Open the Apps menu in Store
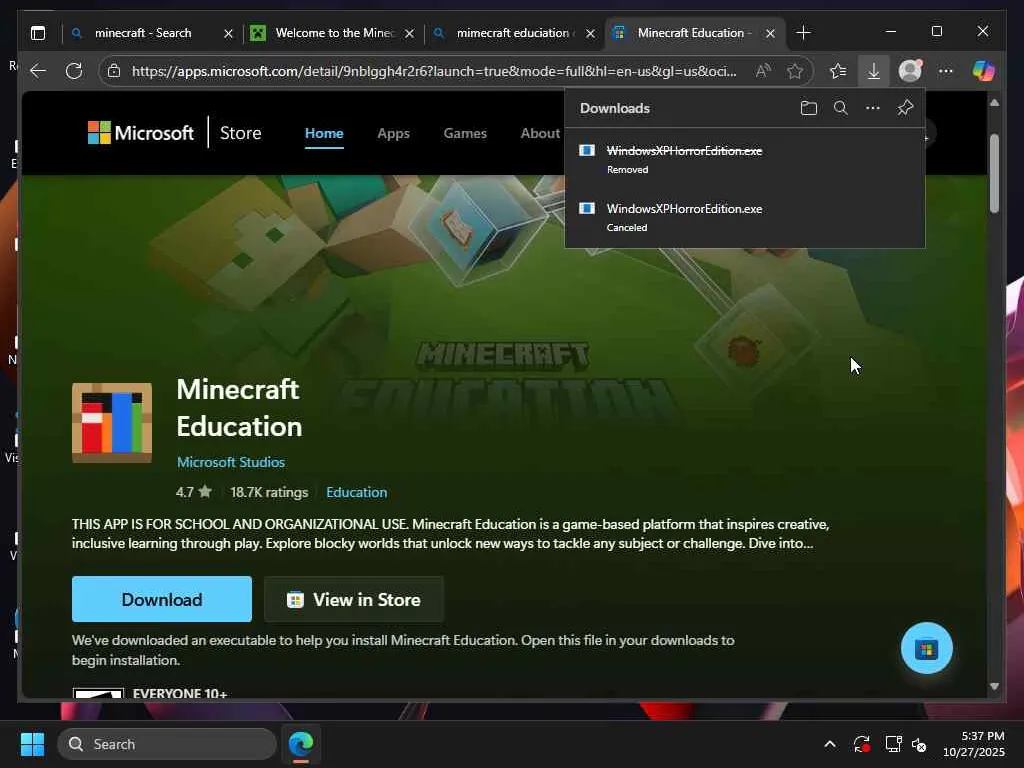 tap(393, 133)
